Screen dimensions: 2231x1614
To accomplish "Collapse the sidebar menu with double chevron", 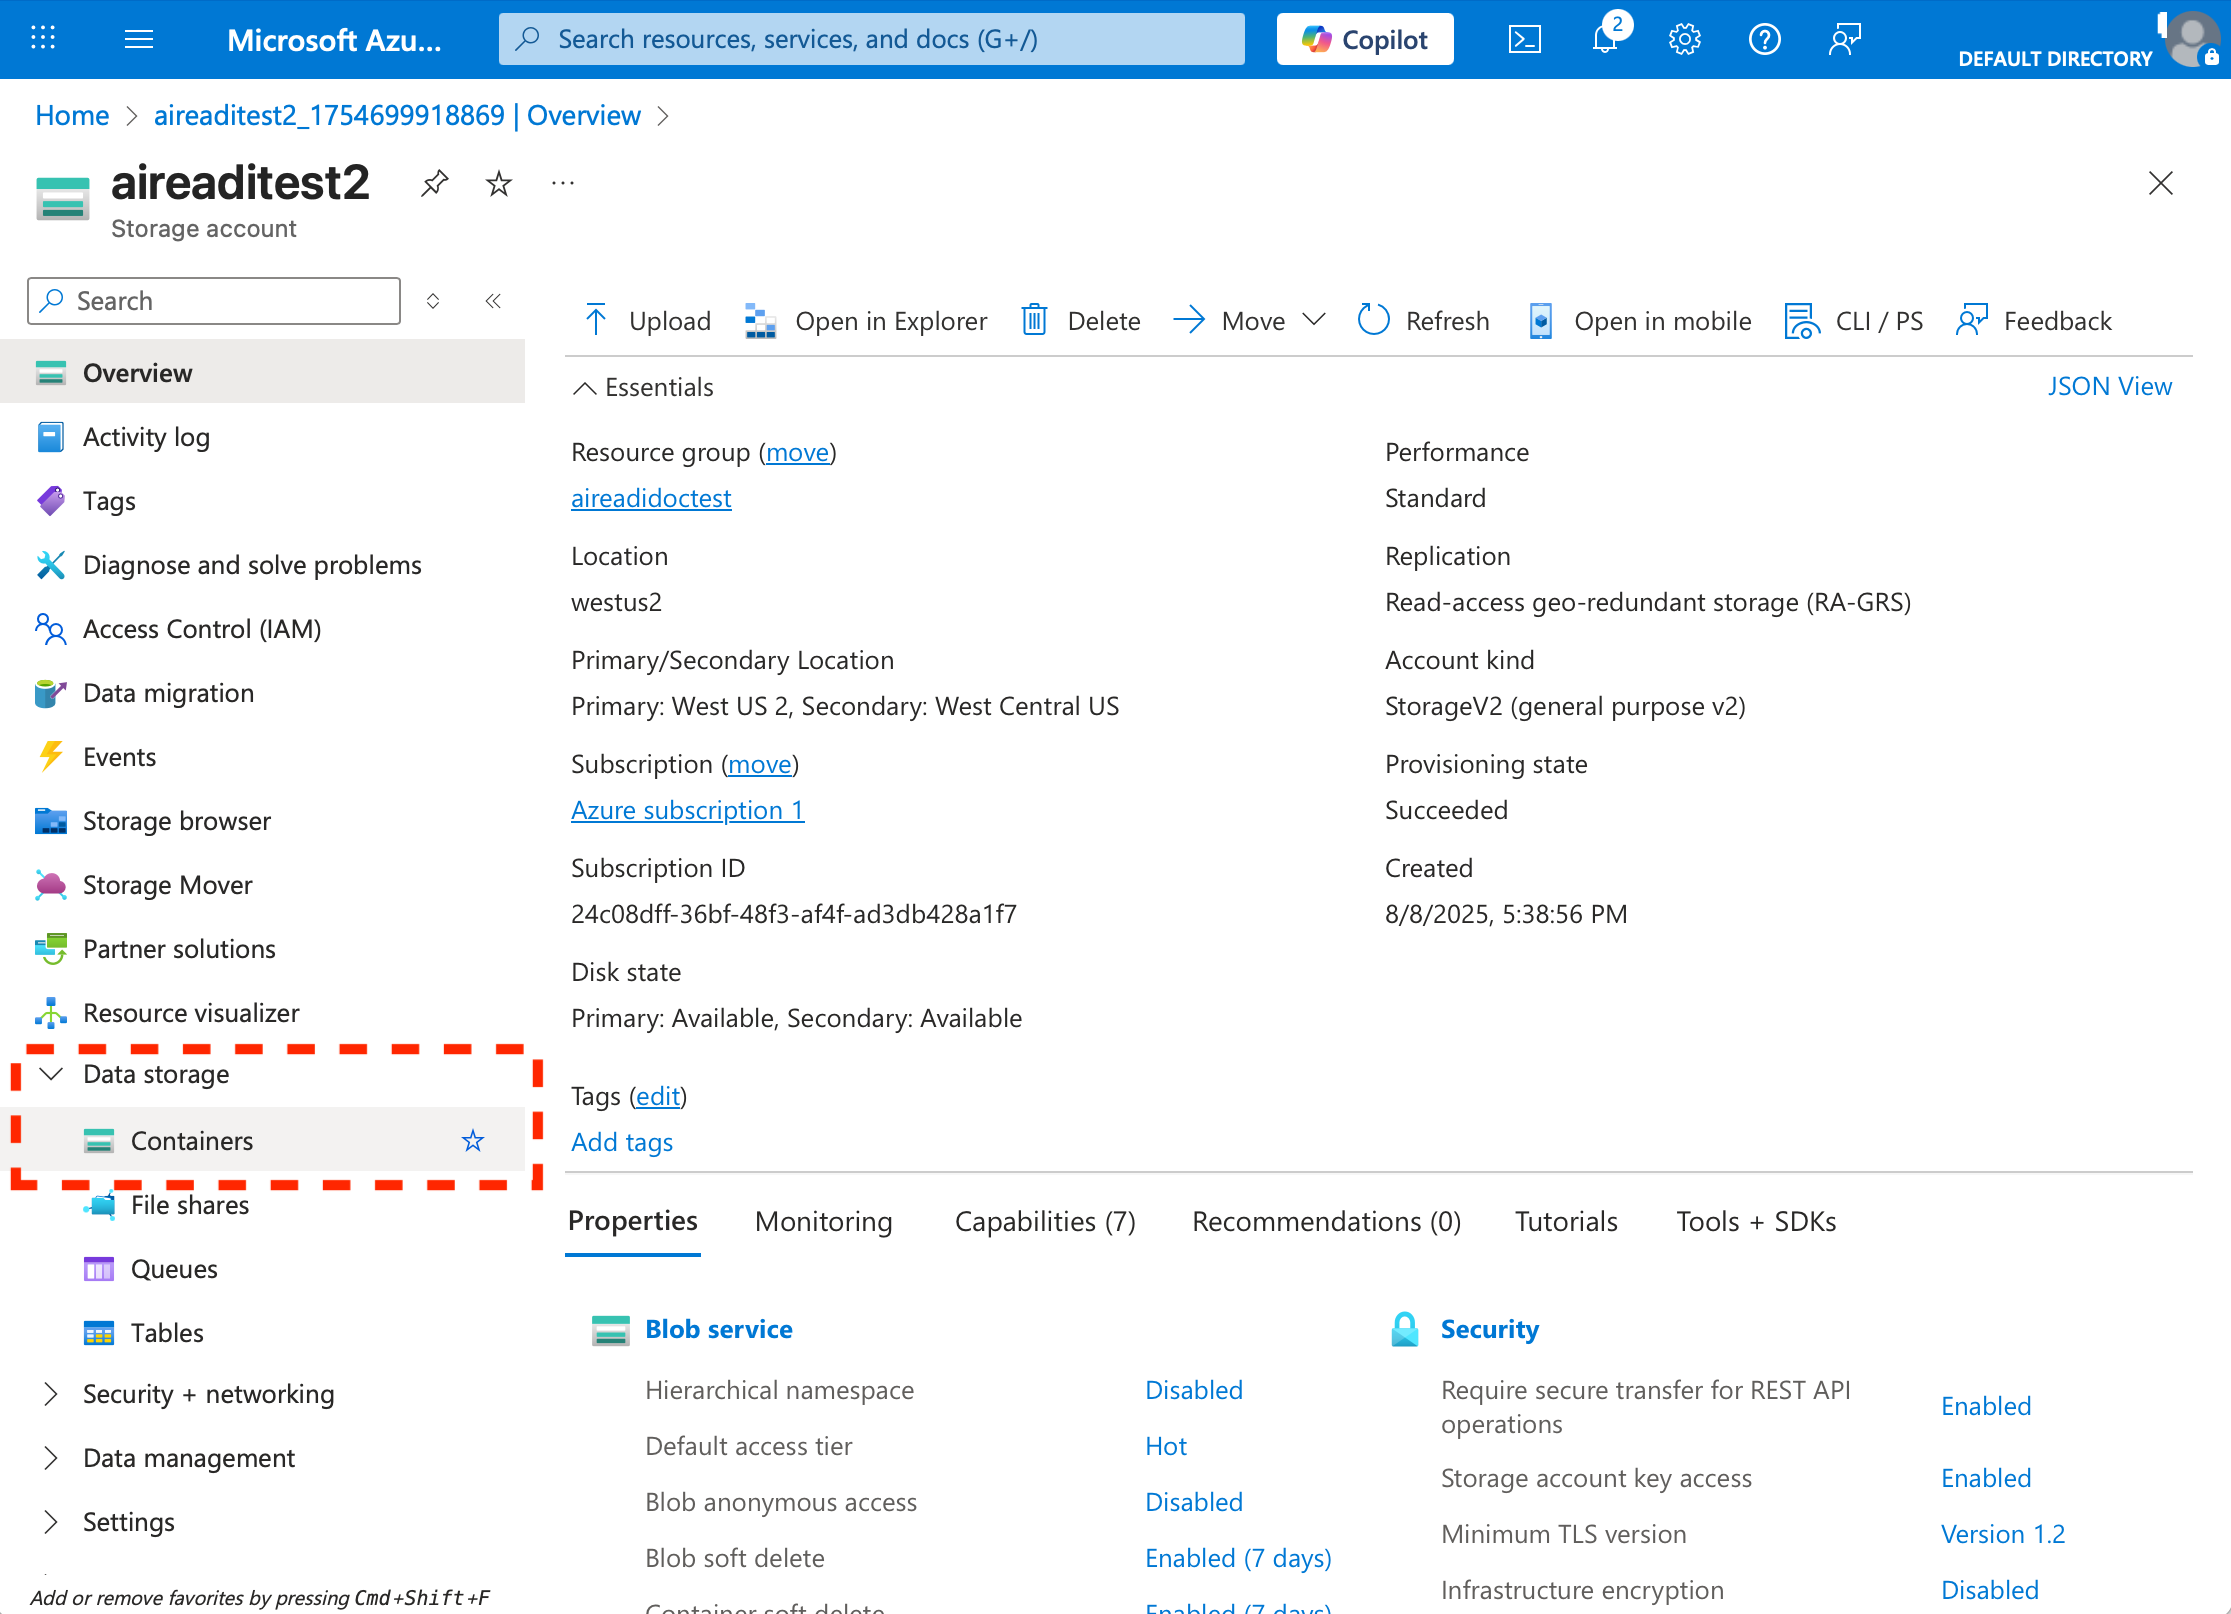I will coord(493,301).
